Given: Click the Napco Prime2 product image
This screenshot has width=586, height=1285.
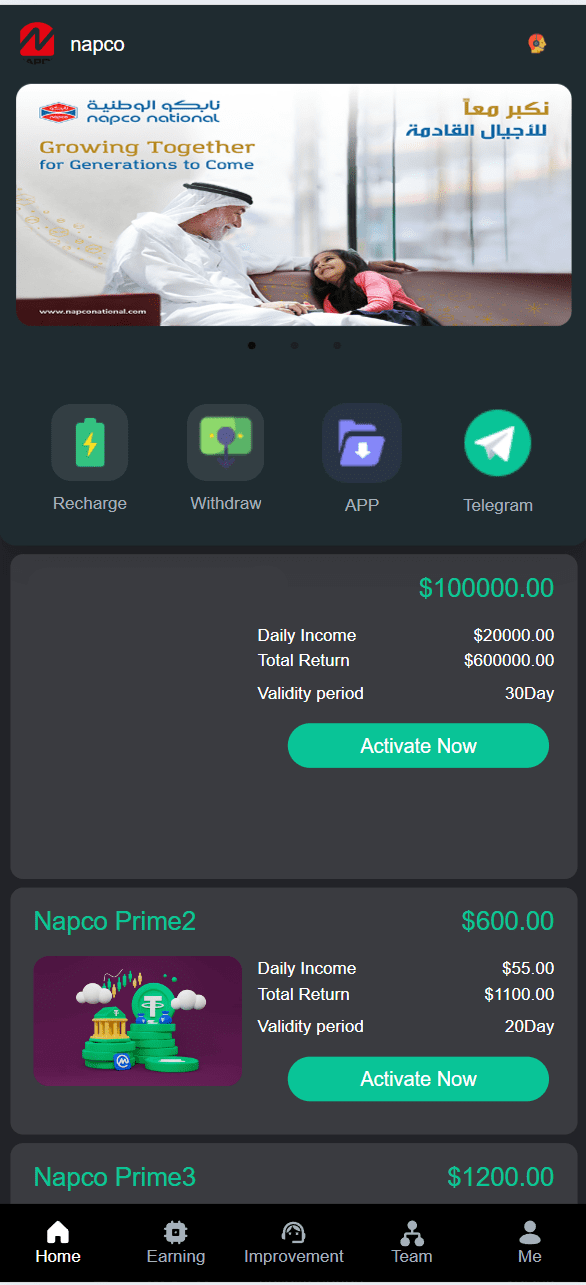Looking at the screenshot, I should (x=138, y=1021).
